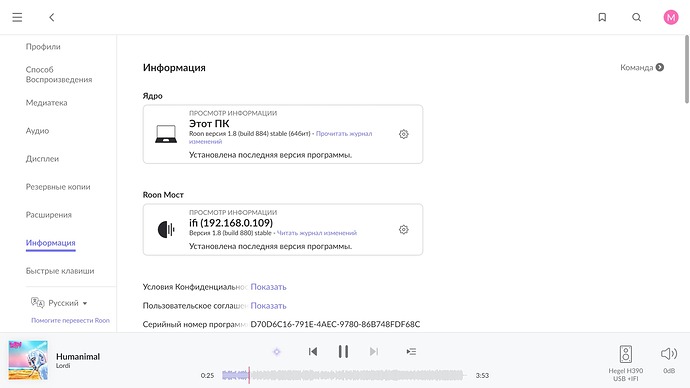Click the Roon Radio icon
The image size is (690, 388).
(276, 351)
